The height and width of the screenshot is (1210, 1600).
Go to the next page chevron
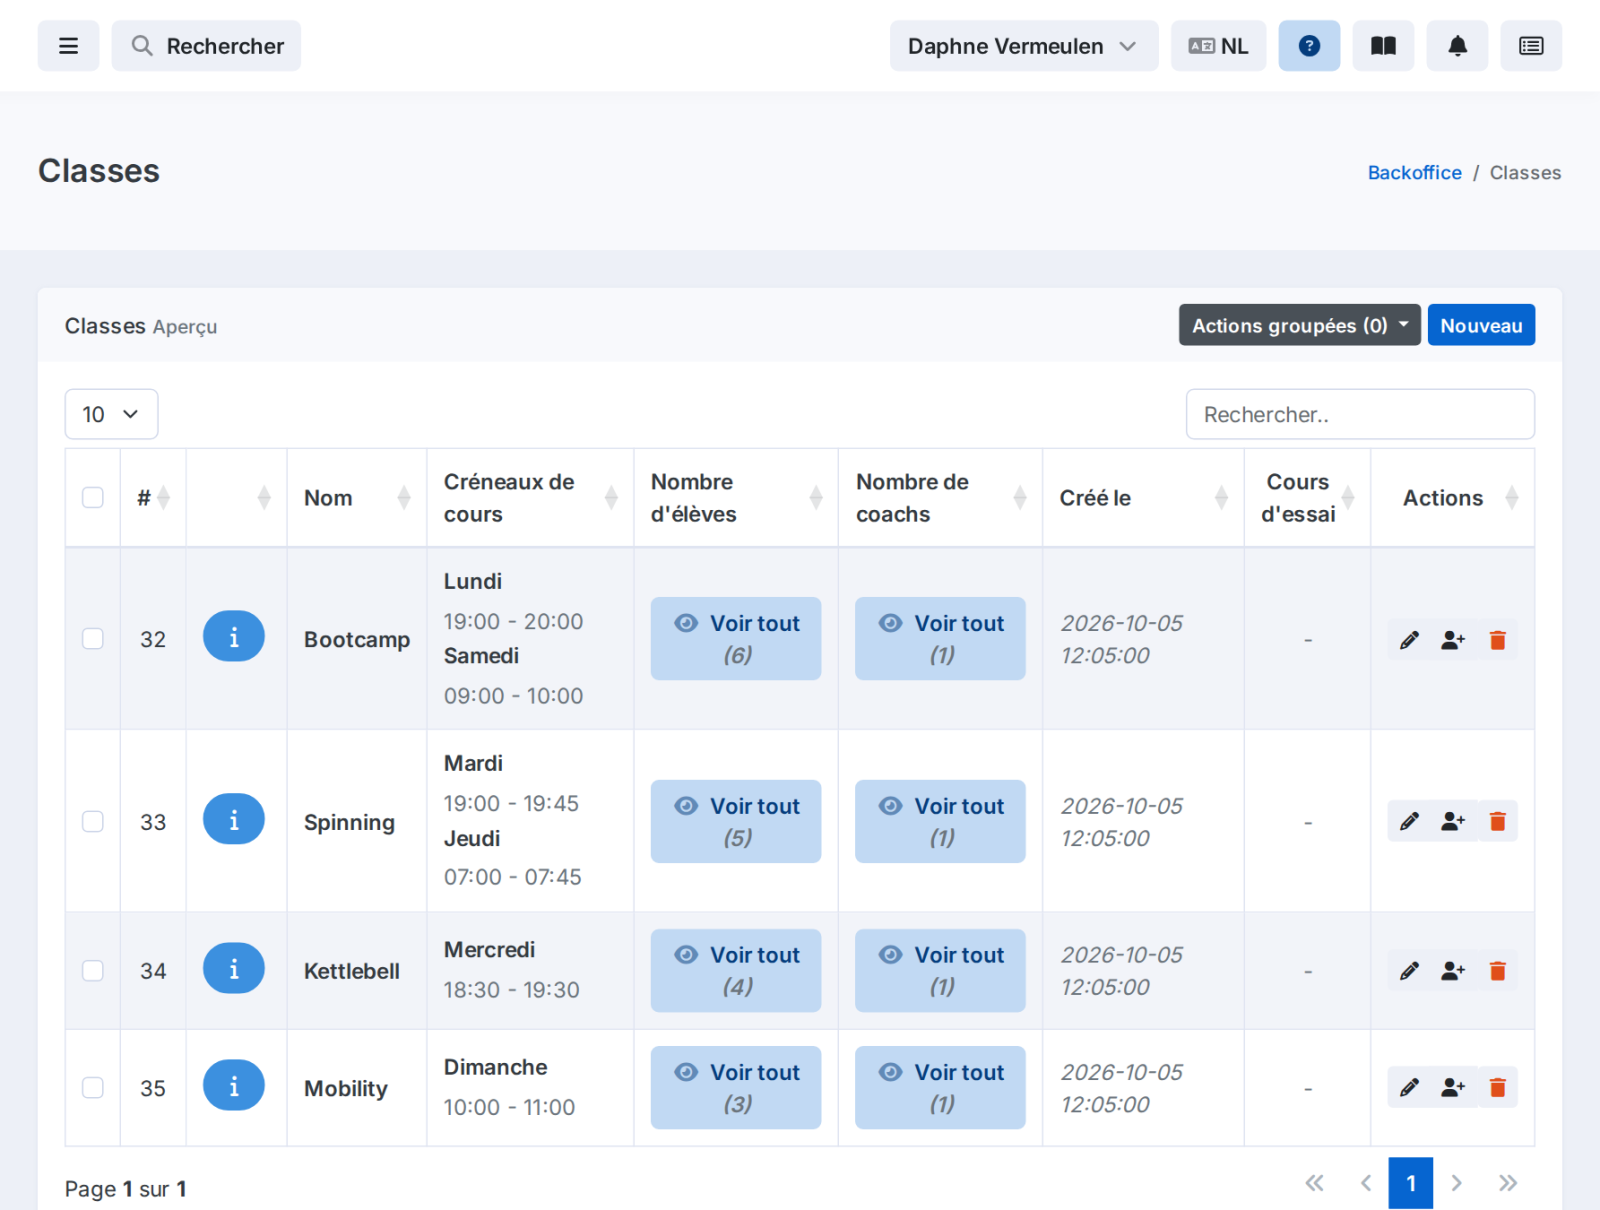pyautogui.click(x=1457, y=1184)
